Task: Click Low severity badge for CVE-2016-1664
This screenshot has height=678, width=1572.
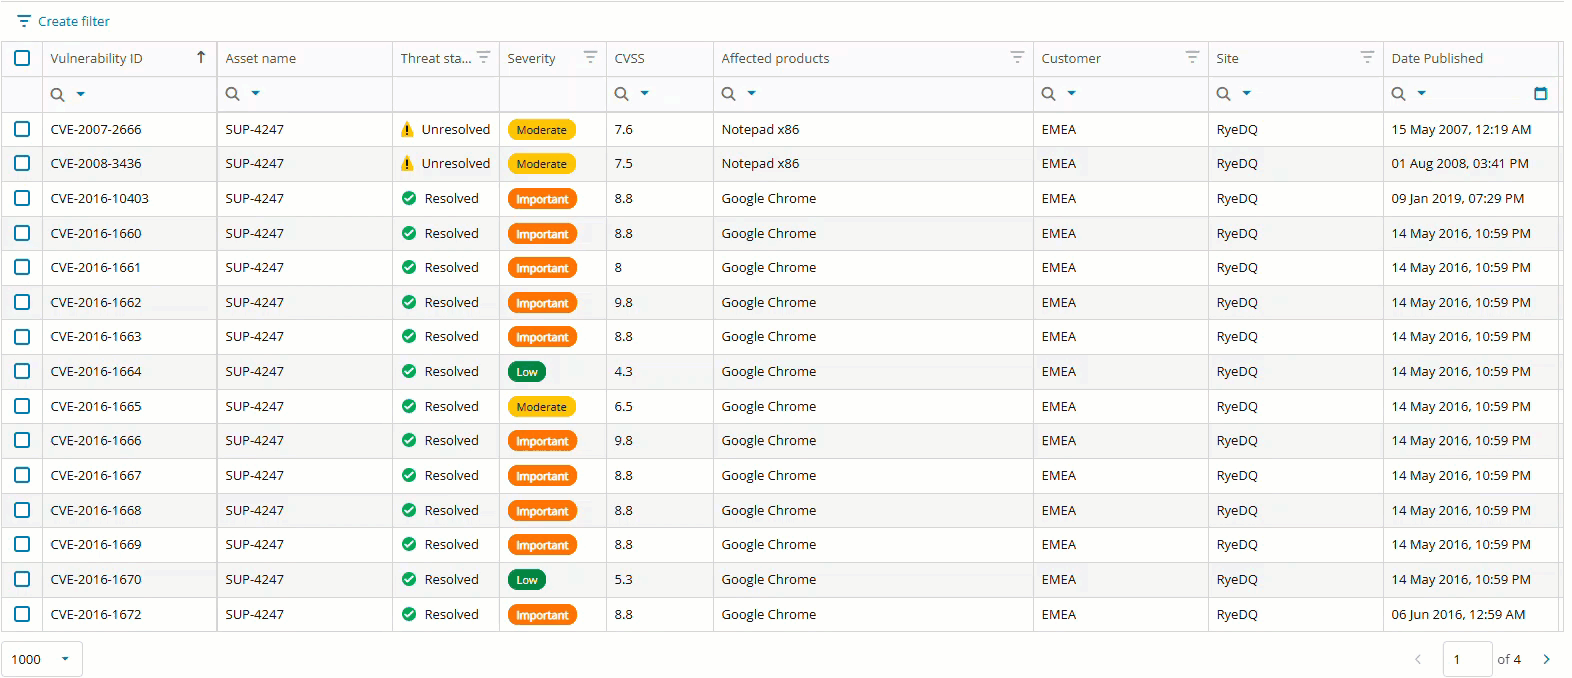Action: click(x=527, y=372)
